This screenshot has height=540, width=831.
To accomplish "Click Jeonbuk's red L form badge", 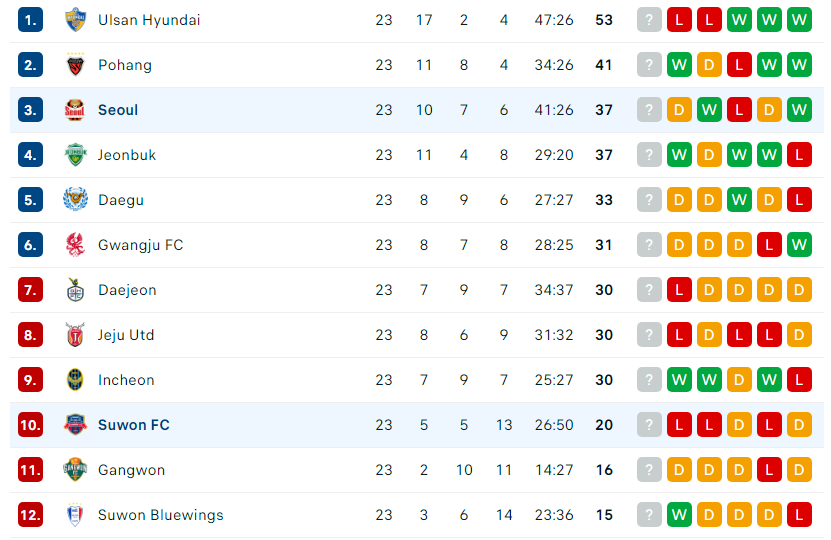I will pos(799,155).
